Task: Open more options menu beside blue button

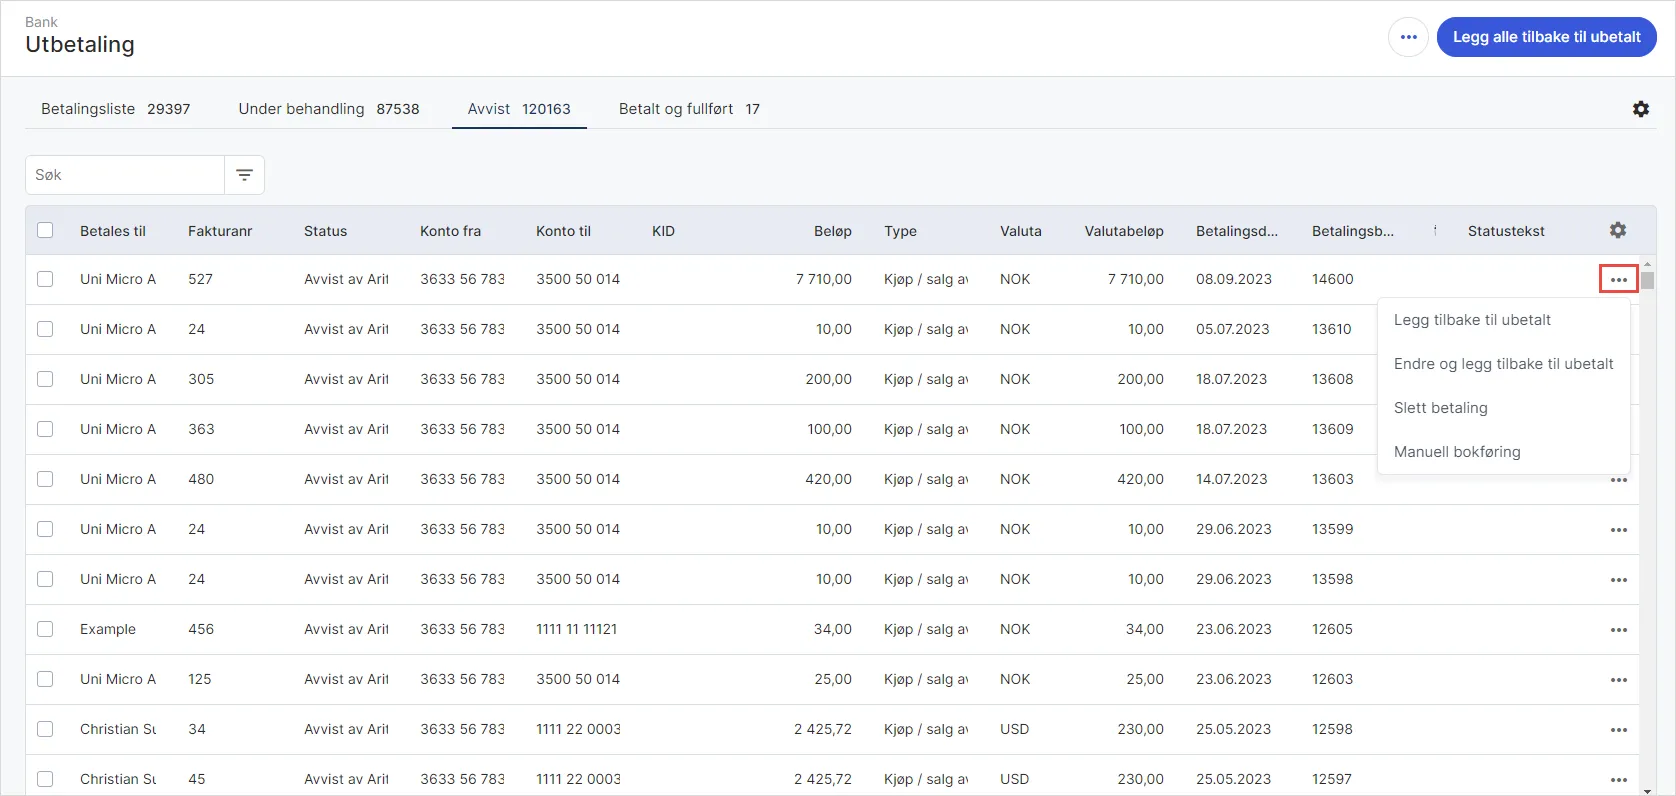Action: click(x=1408, y=37)
